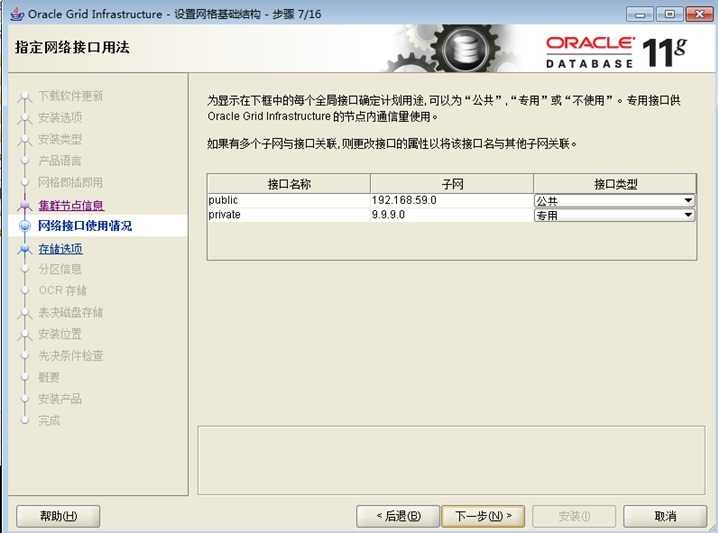Close the Oracle Grid Infrastructure window
The width and height of the screenshot is (718, 533).
699,14
